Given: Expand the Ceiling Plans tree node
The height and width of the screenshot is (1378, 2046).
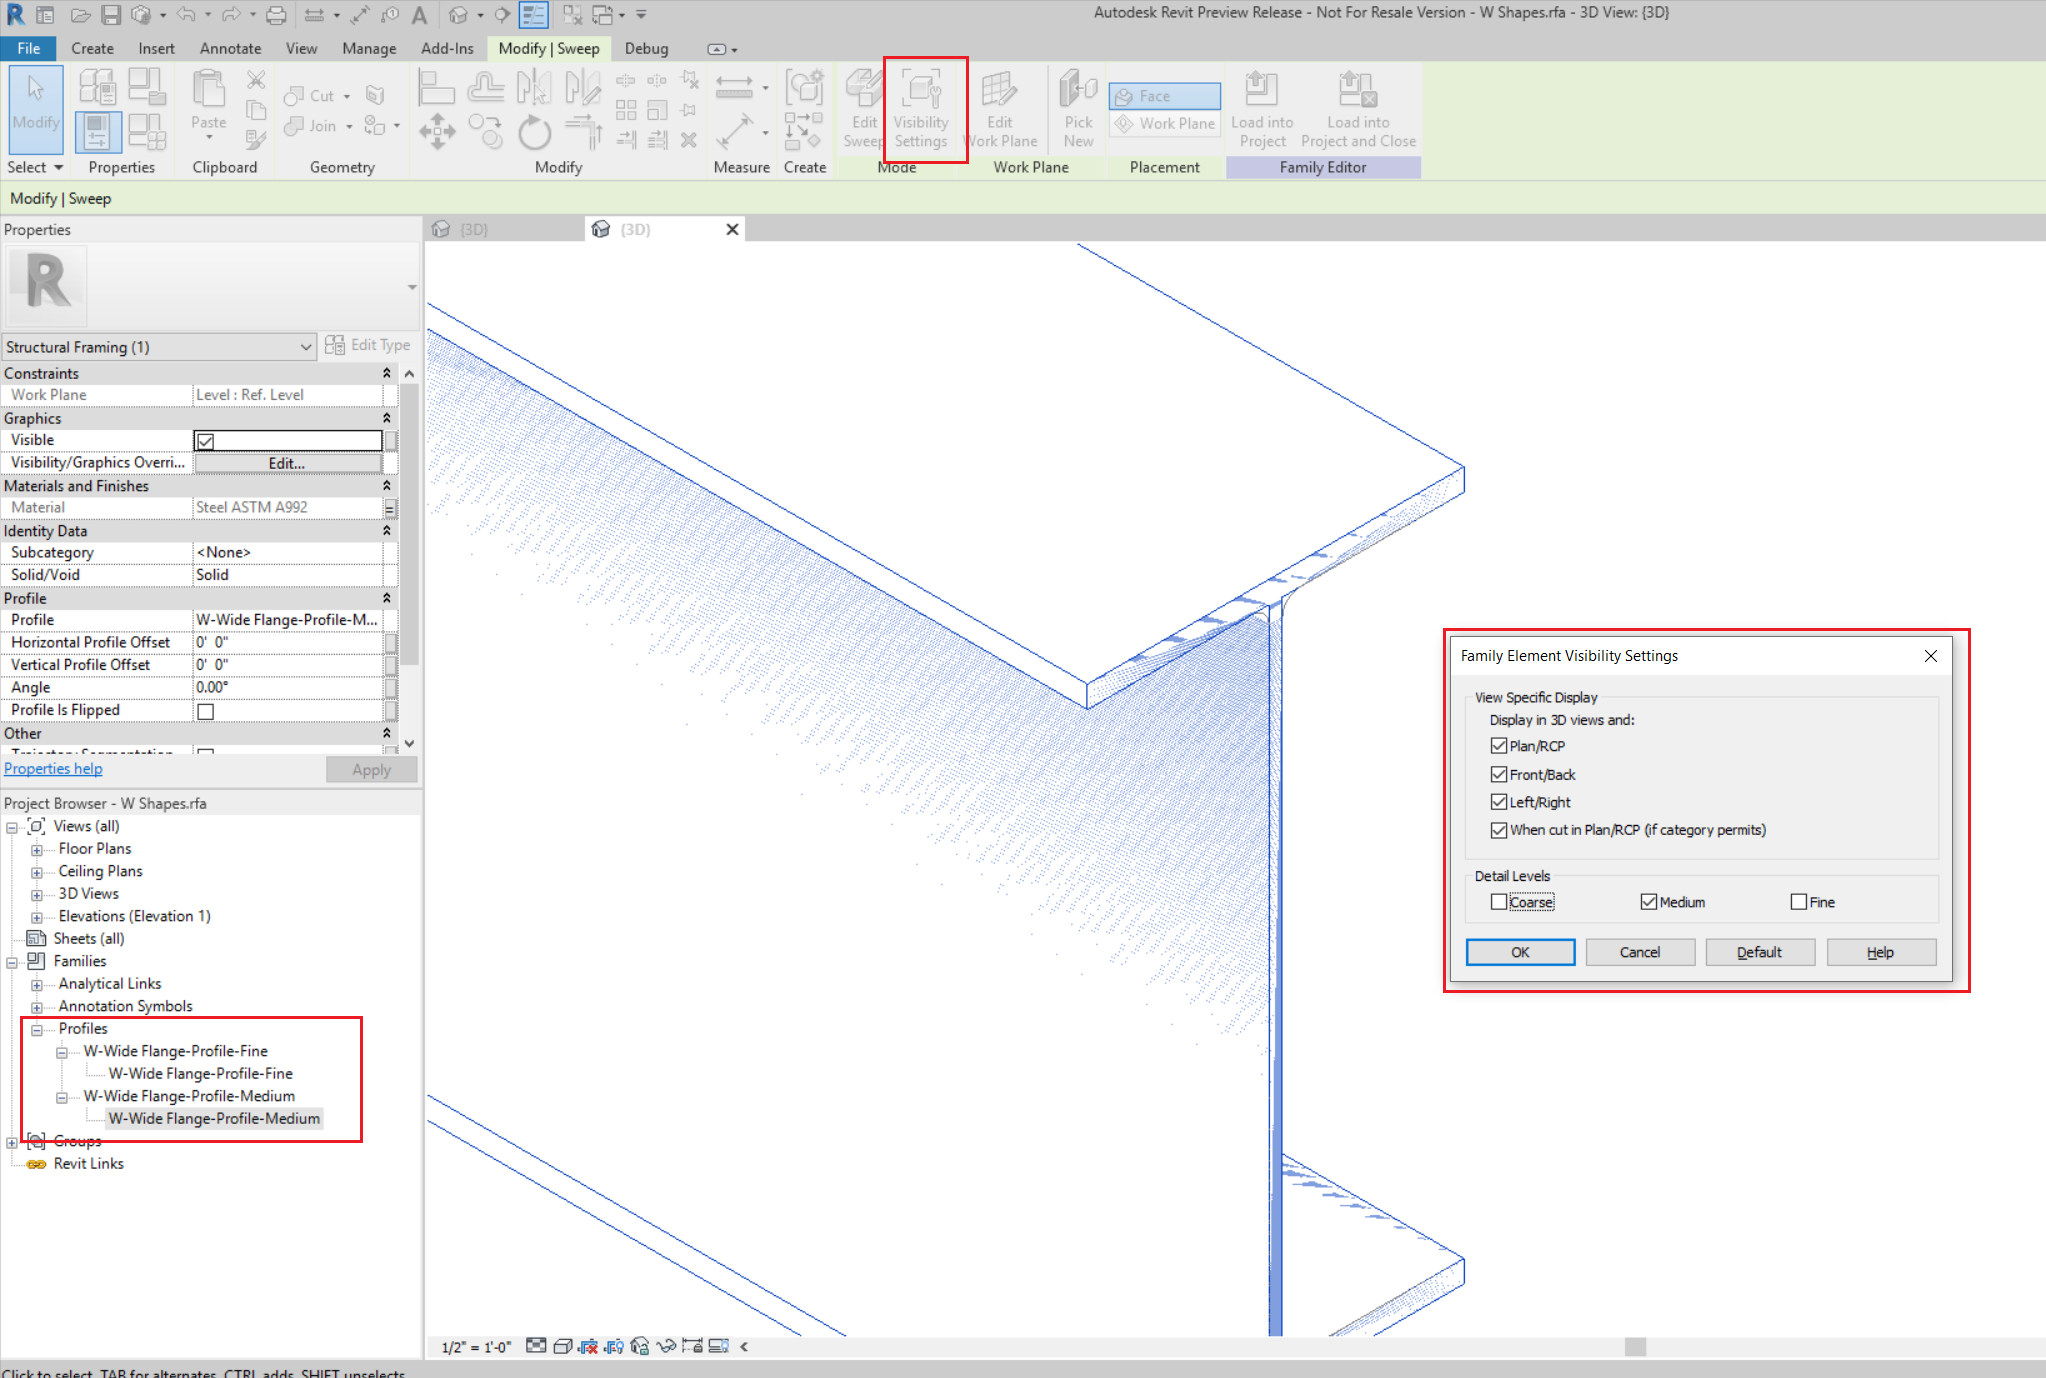Looking at the screenshot, I should (x=37, y=872).
